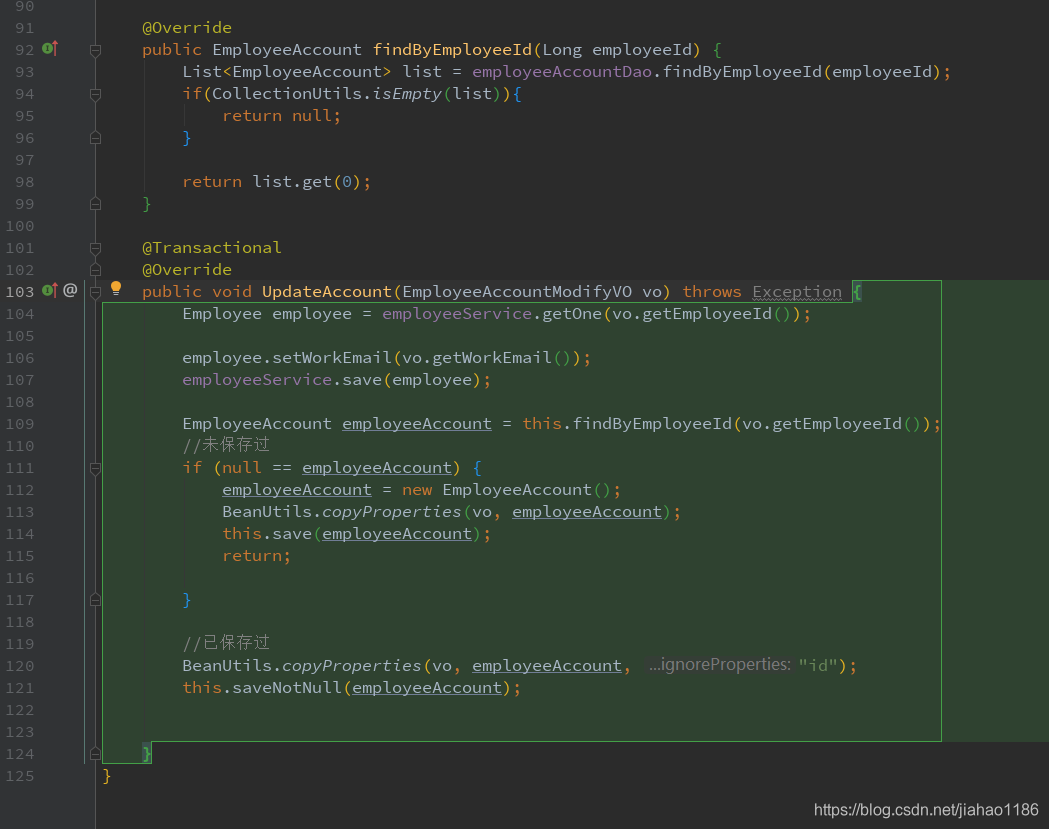Click the "id" string literal on line 120
The width and height of the screenshot is (1049, 829).
pyautogui.click(x=818, y=666)
